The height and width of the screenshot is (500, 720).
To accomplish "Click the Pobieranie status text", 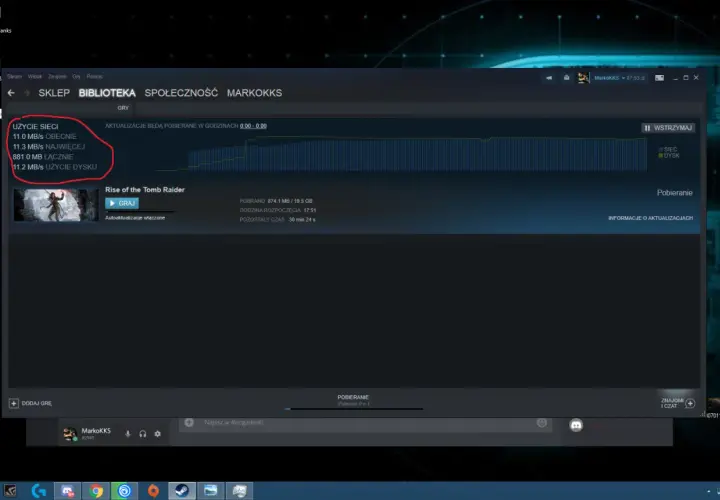I will [x=675, y=193].
